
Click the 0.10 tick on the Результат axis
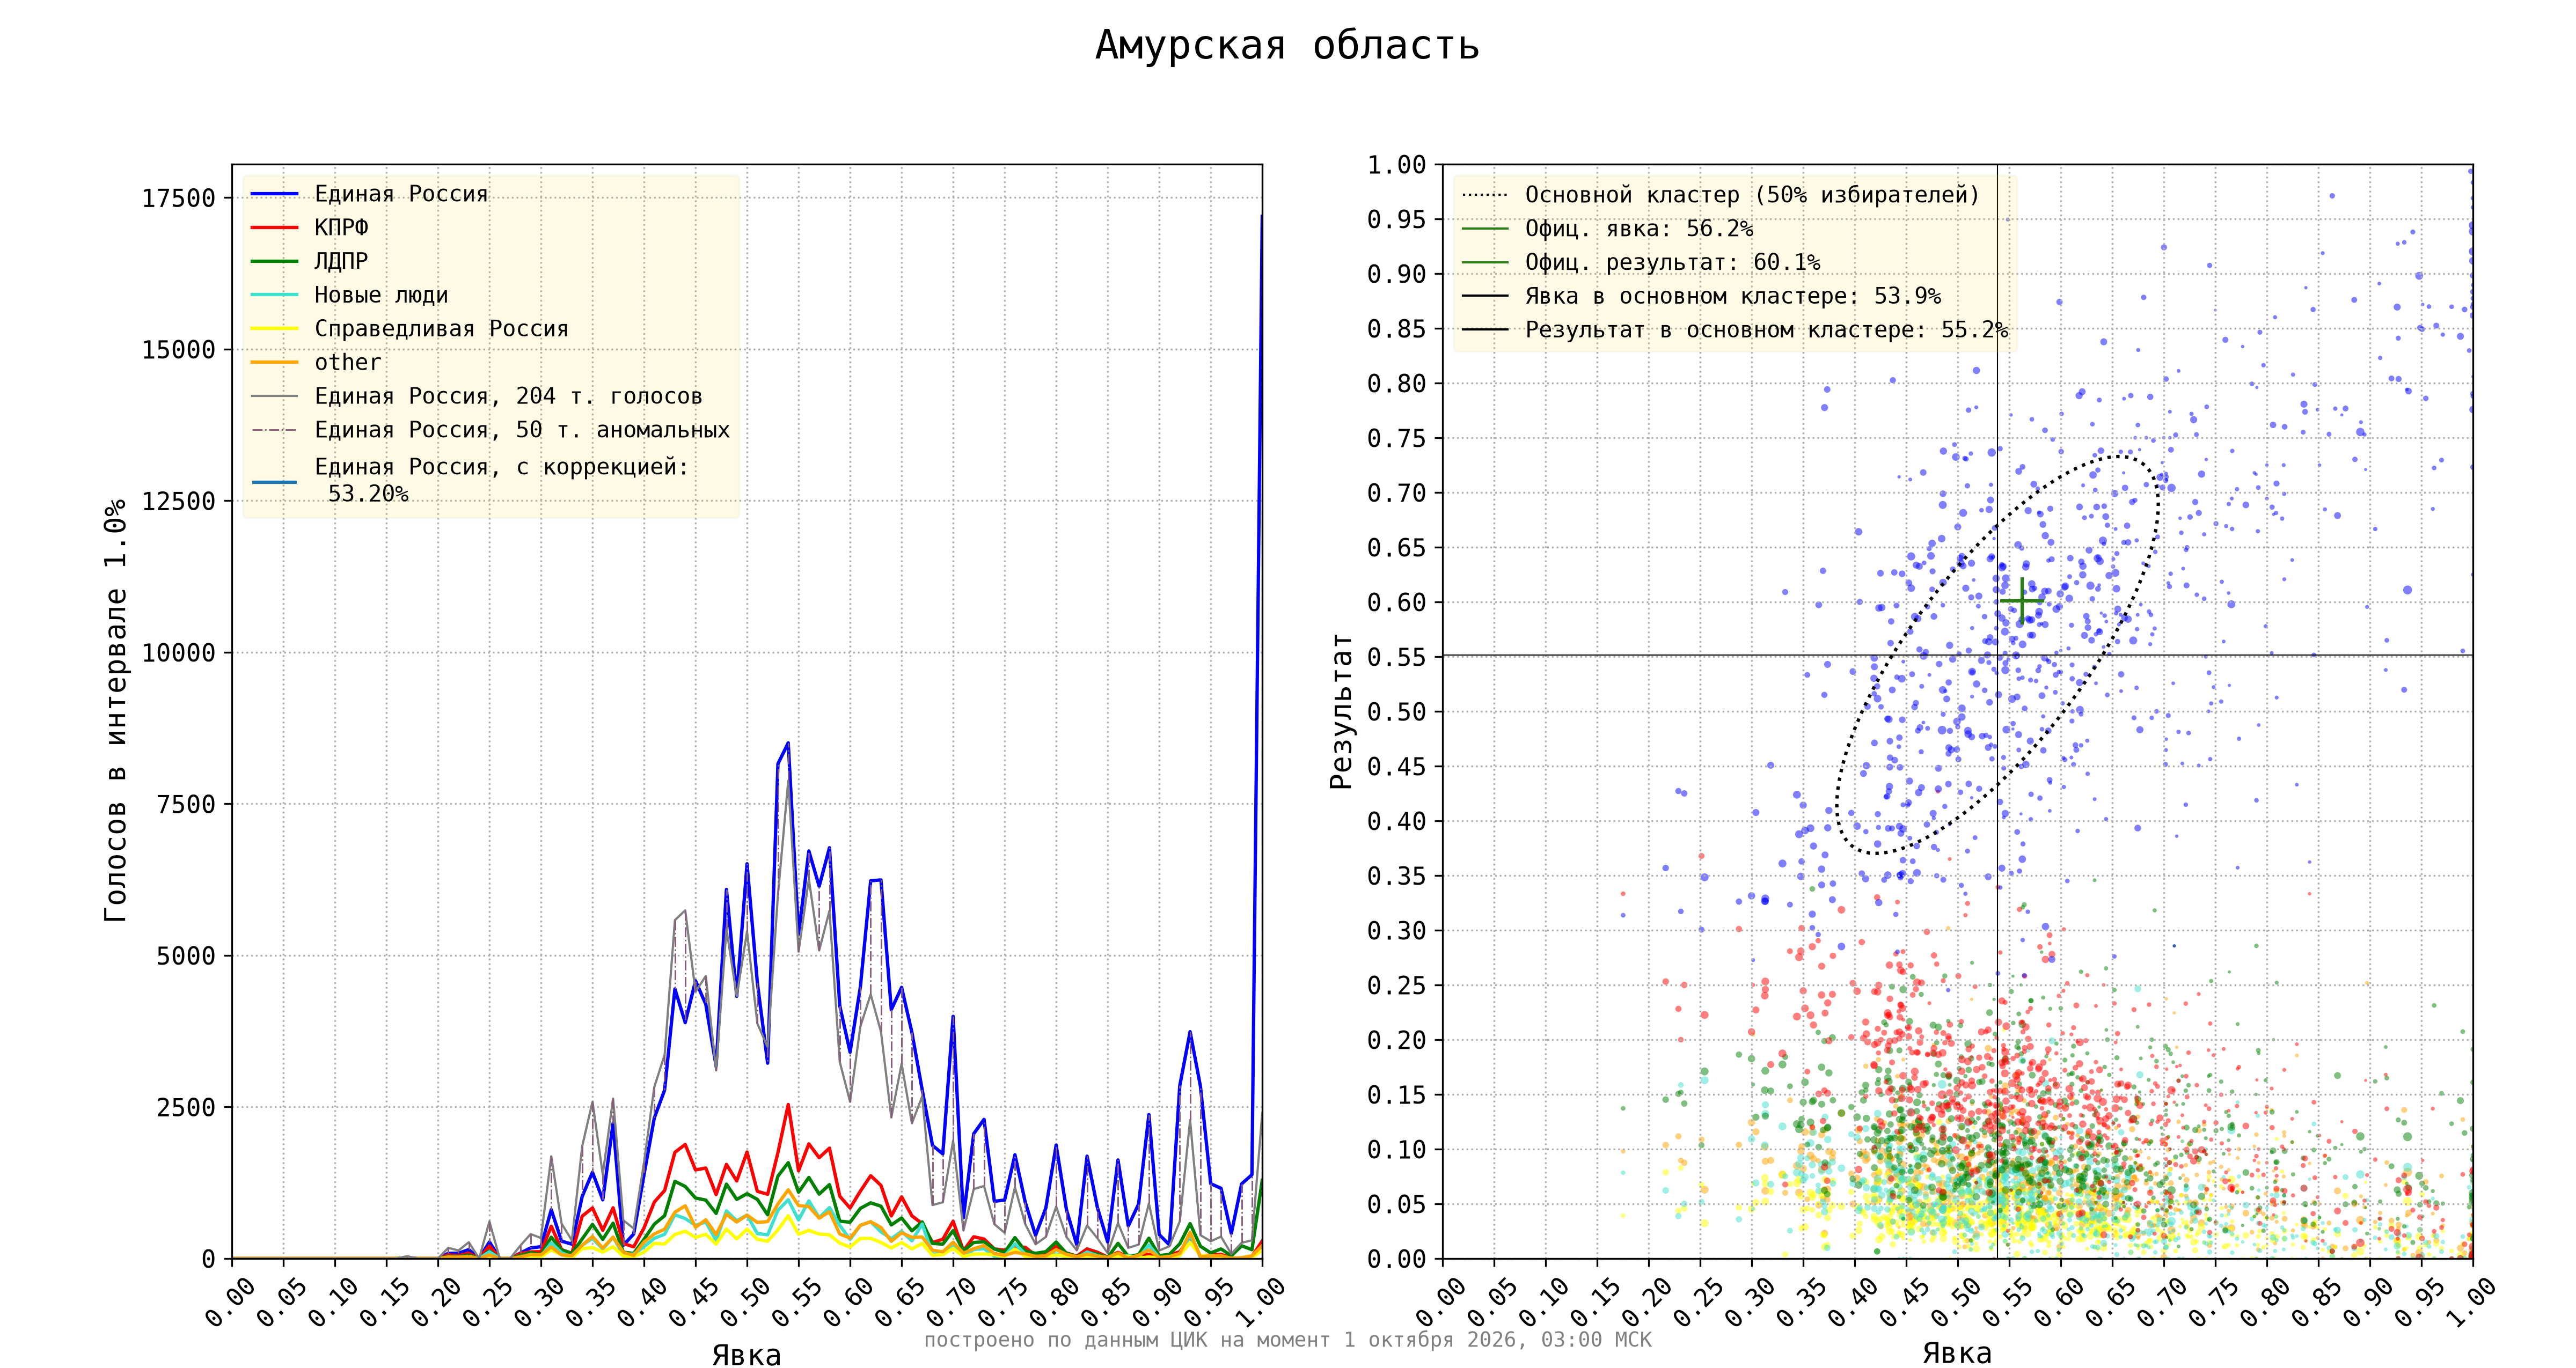tap(1396, 1149)
